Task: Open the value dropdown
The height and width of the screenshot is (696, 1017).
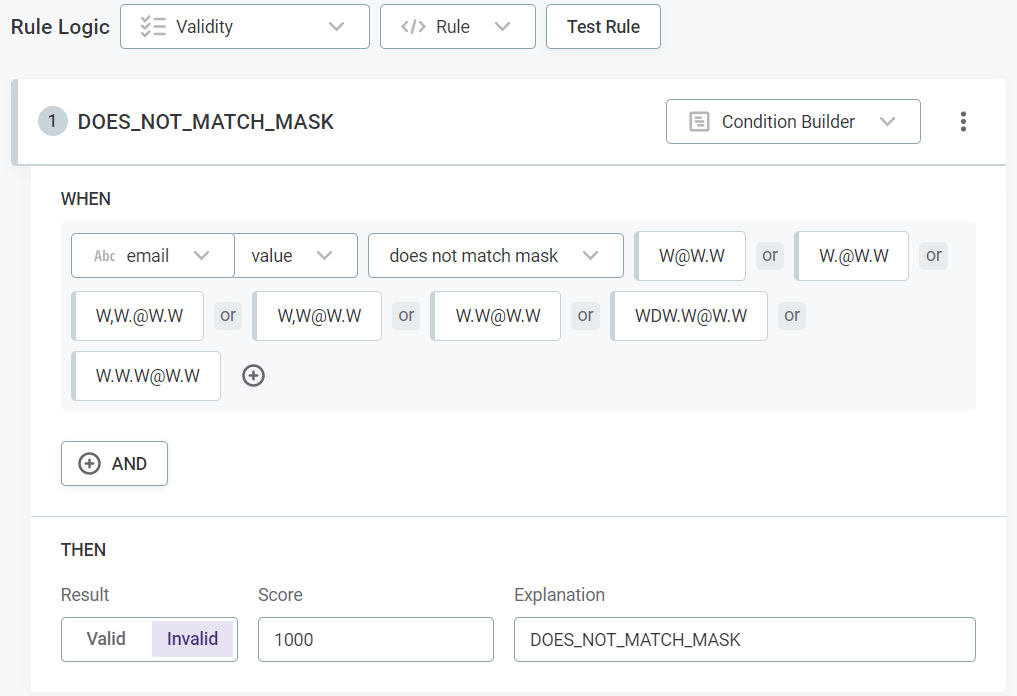Action: (x=295, y=255)
